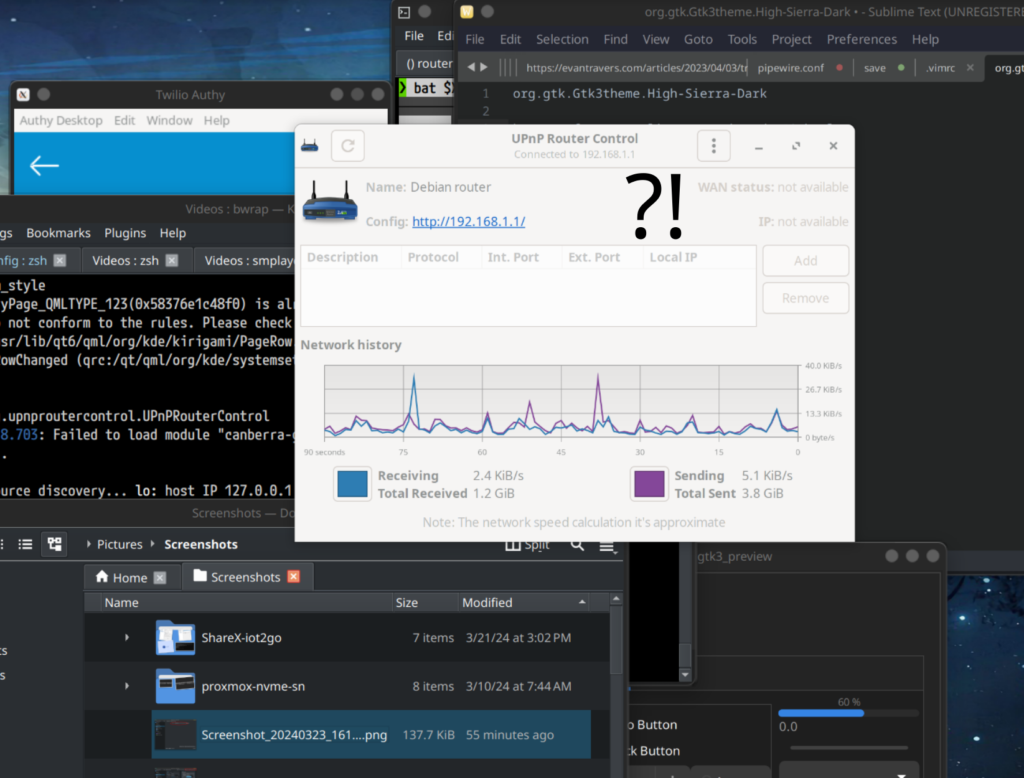Close the Screenshots tab in file manager

[293, 577]
